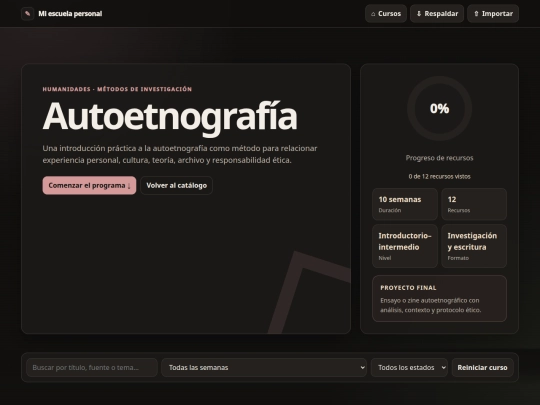This screenshot has height=405, width=540.
Task: Click the Investigación y escritura Formato card
Action: 474,246
